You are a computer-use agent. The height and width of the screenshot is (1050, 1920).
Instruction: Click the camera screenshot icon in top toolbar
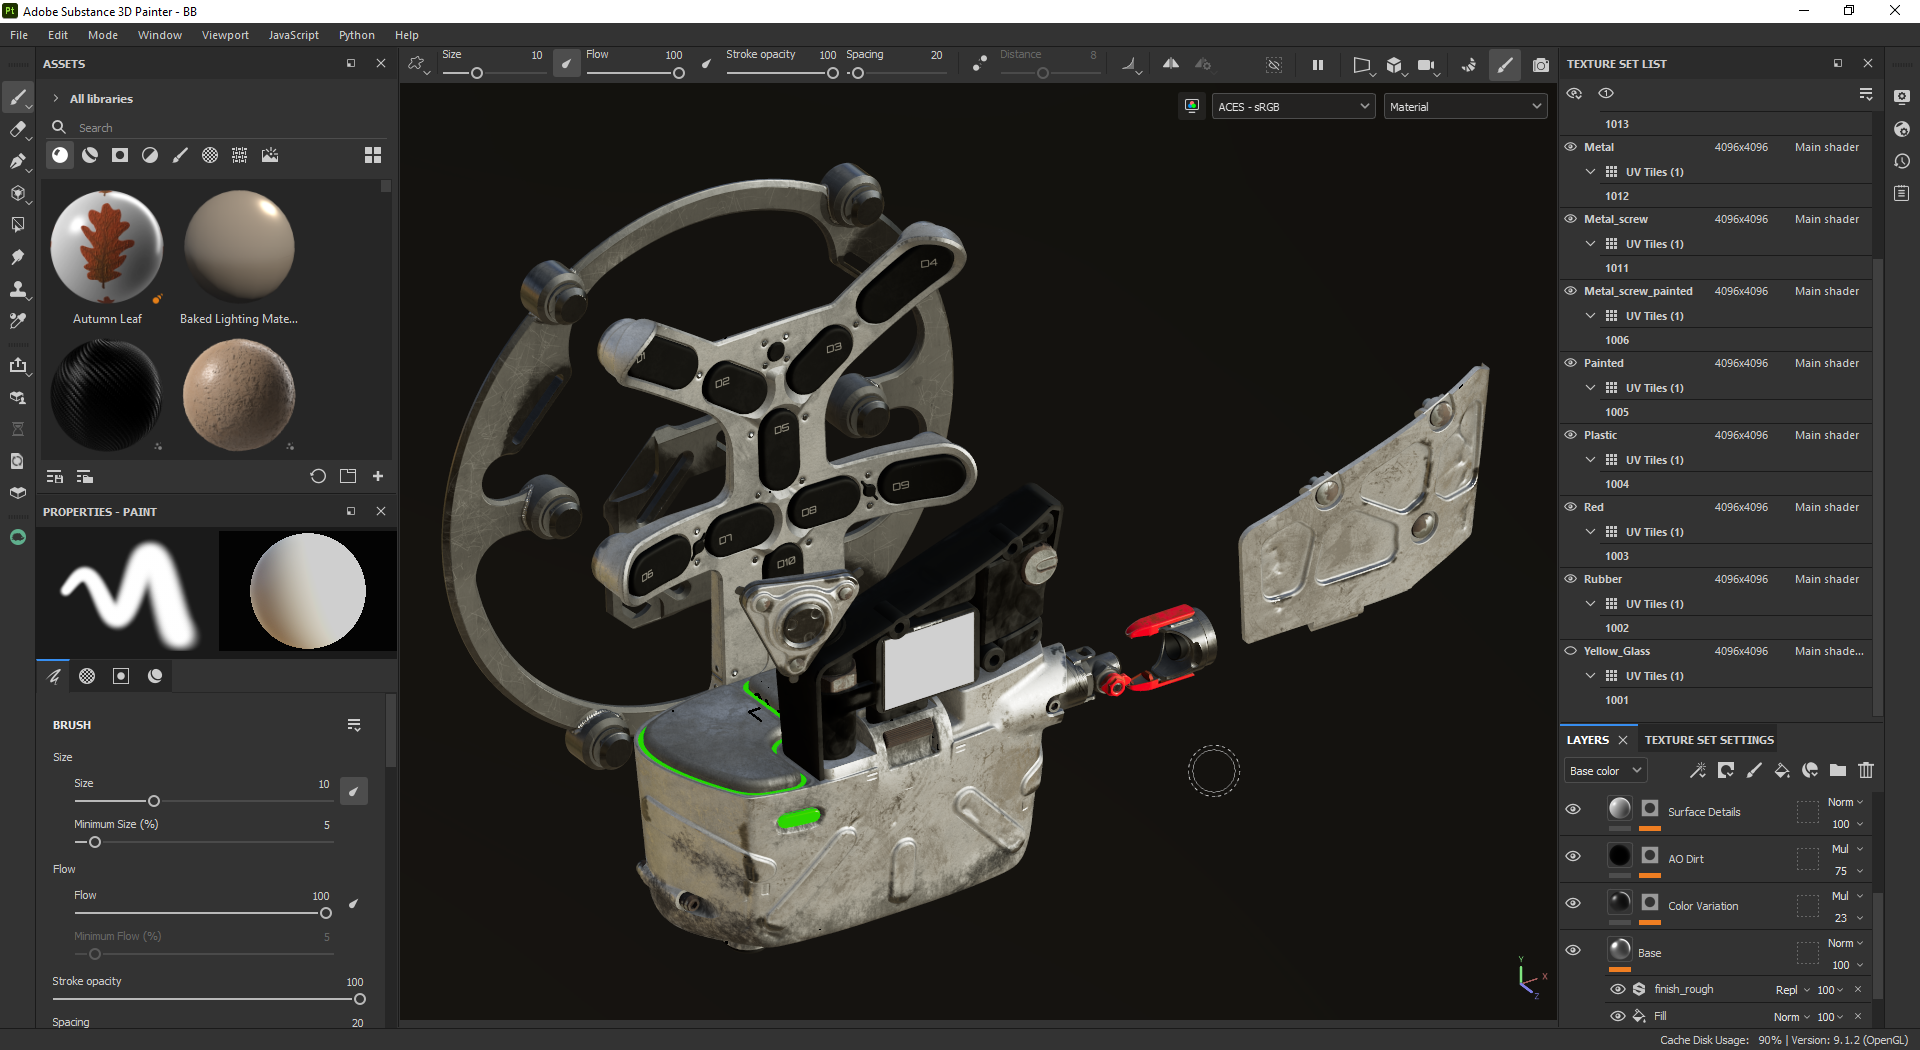click(x=1541, y=65)
